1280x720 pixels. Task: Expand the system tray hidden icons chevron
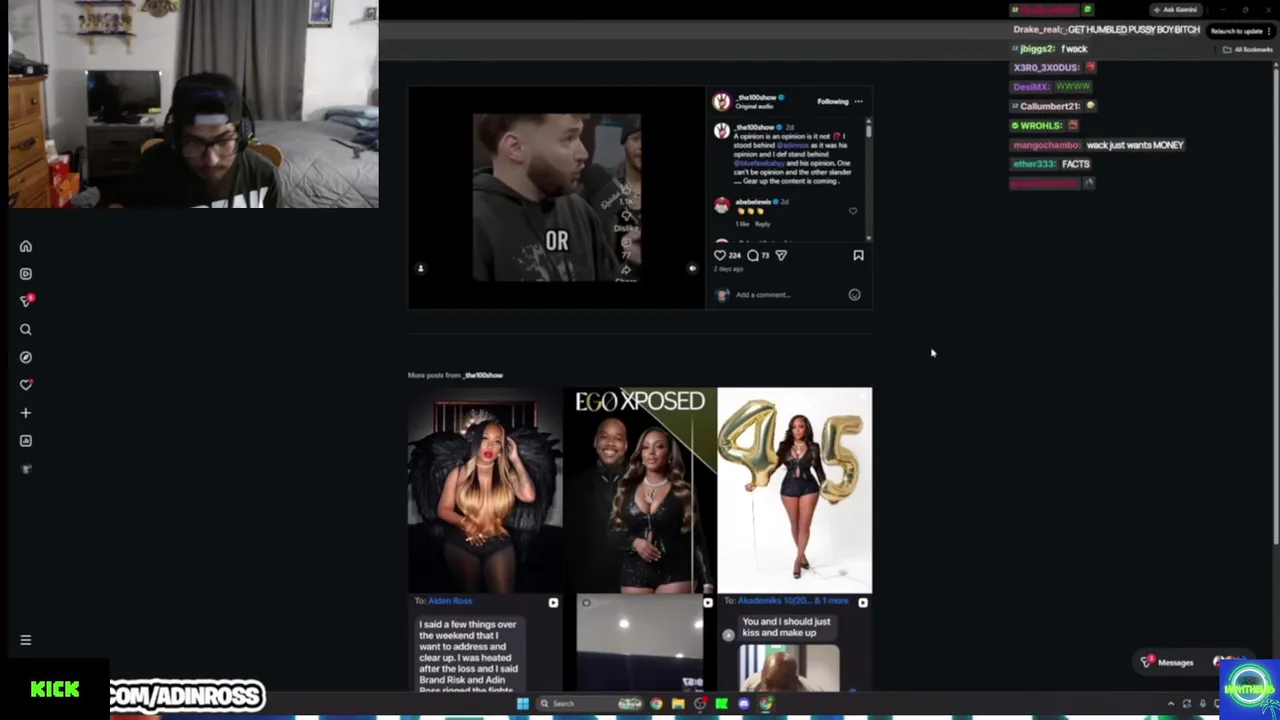(x=1171, y=704)
